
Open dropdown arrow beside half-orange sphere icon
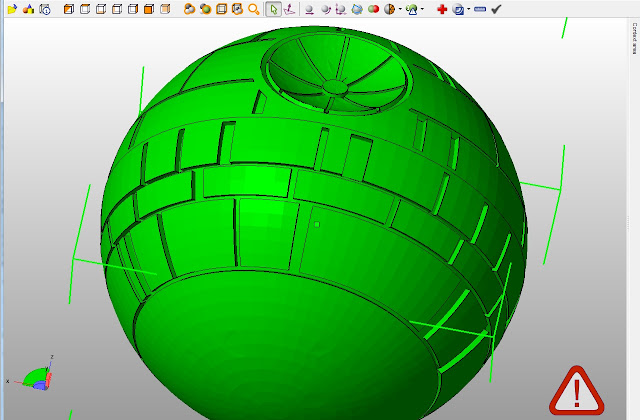pyautogui.click(x=400, y=9)
